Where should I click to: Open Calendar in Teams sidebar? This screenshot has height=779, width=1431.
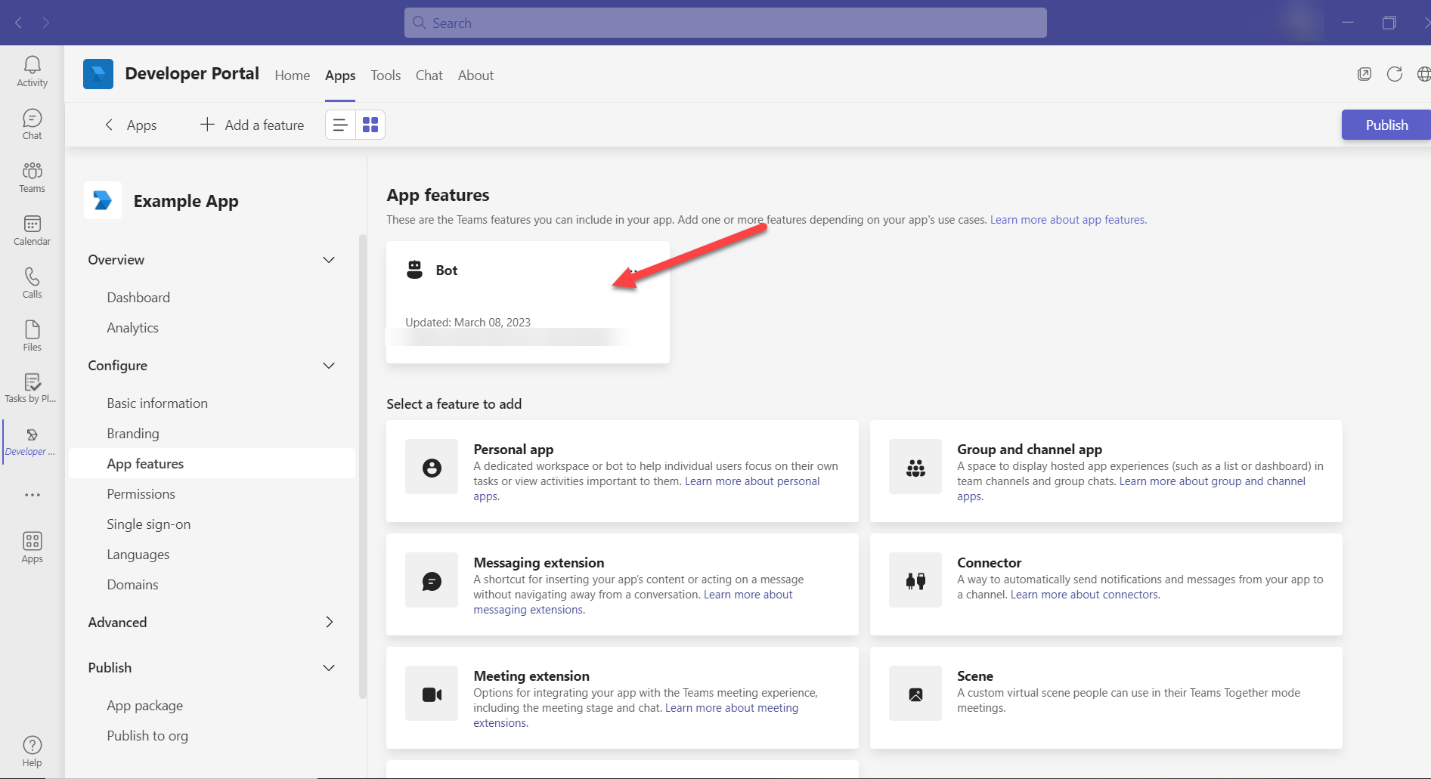click(32, 230)
